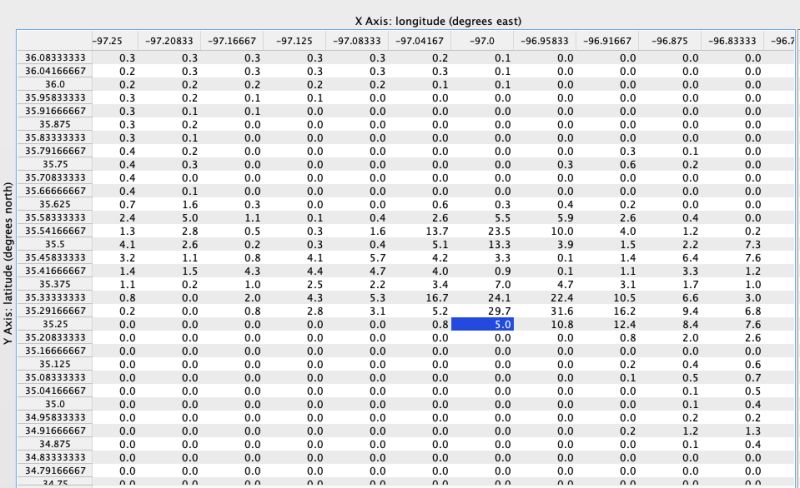Click the 16.2 value cell

pos(607,311)
